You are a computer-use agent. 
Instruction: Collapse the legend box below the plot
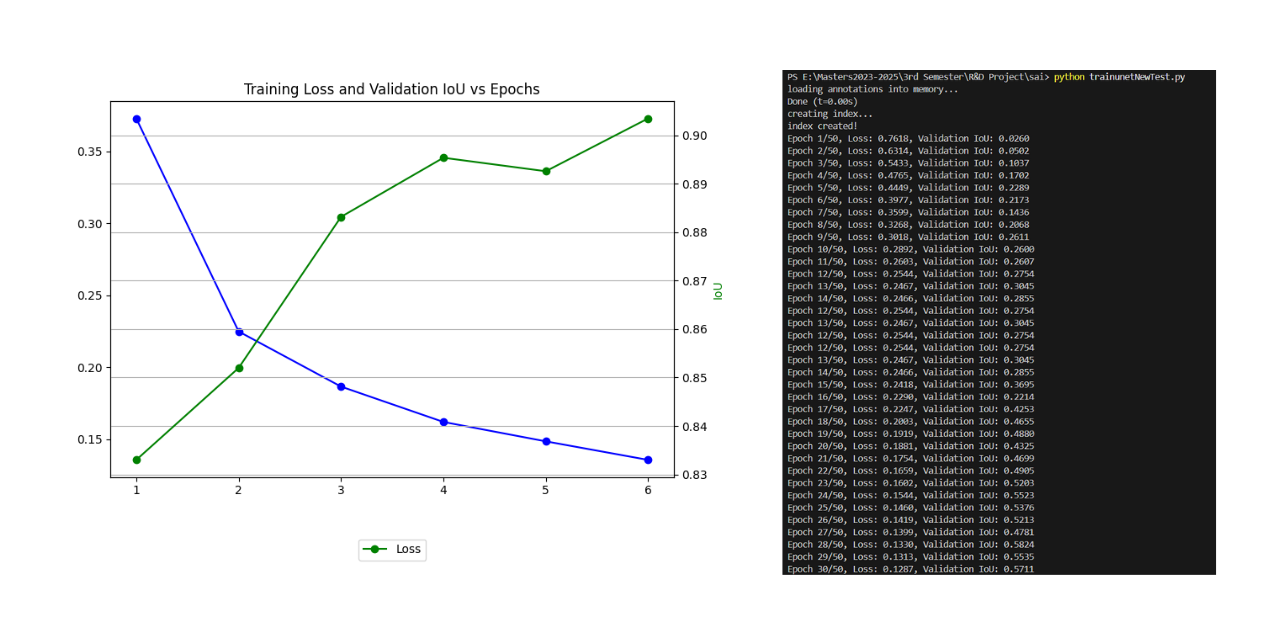pyautogui.click(x=392, y=549)
